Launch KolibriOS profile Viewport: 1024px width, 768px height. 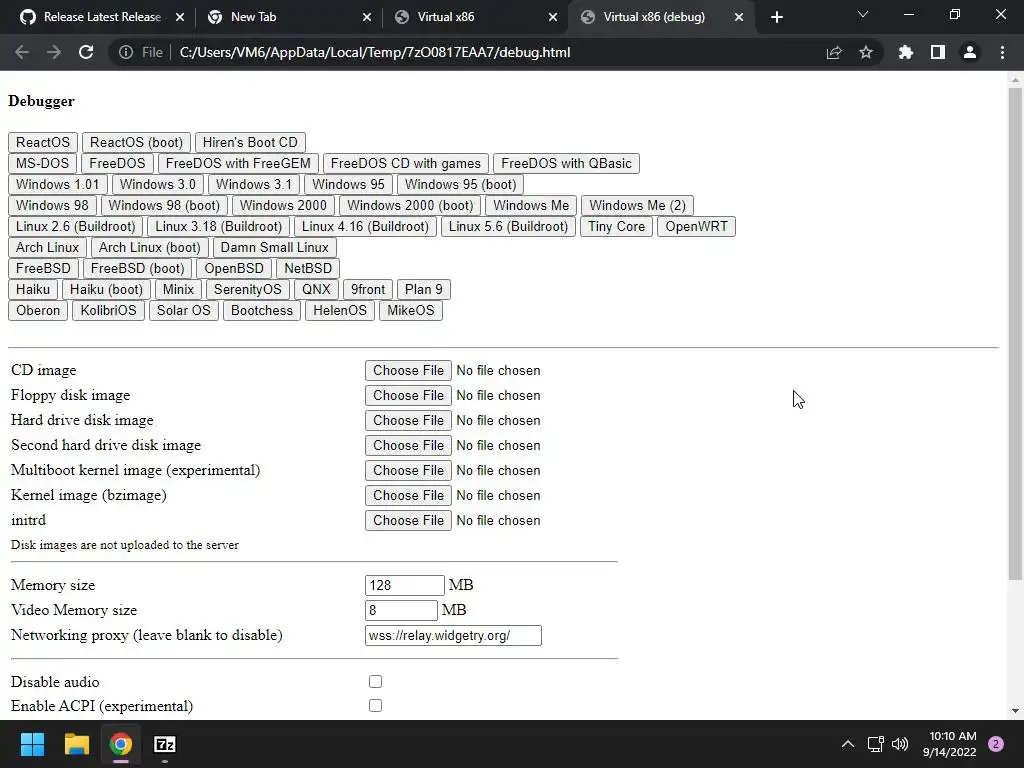[x=108, y=310]
